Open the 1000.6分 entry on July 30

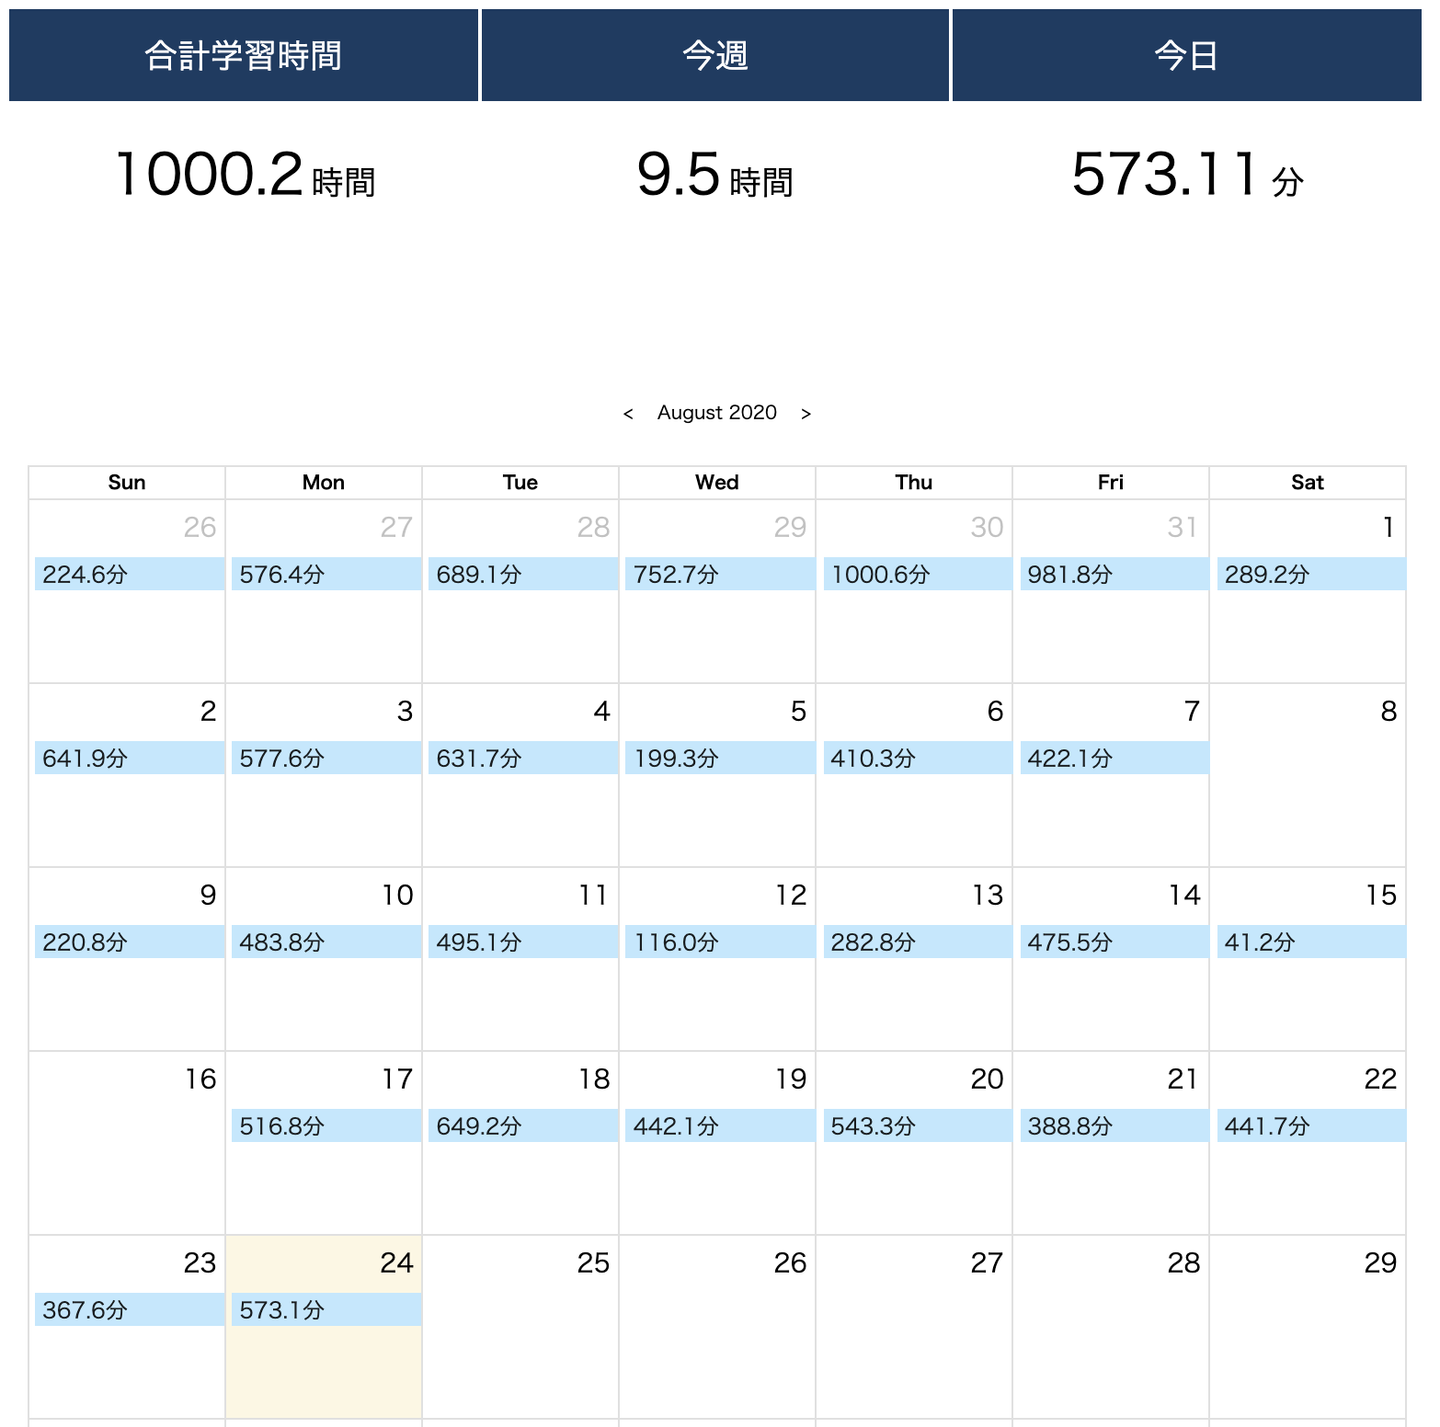click(915, 574)
